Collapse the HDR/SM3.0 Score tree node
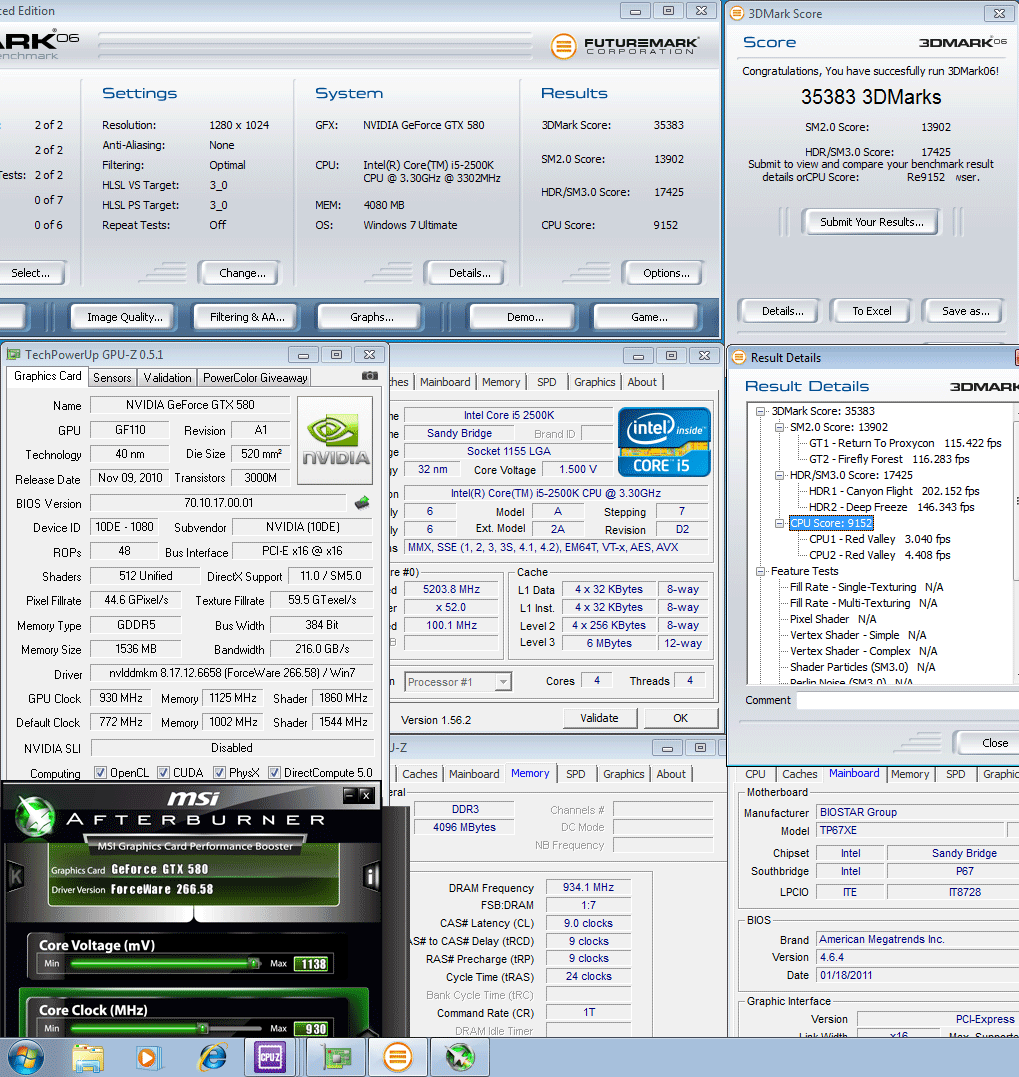 point(779,475)
